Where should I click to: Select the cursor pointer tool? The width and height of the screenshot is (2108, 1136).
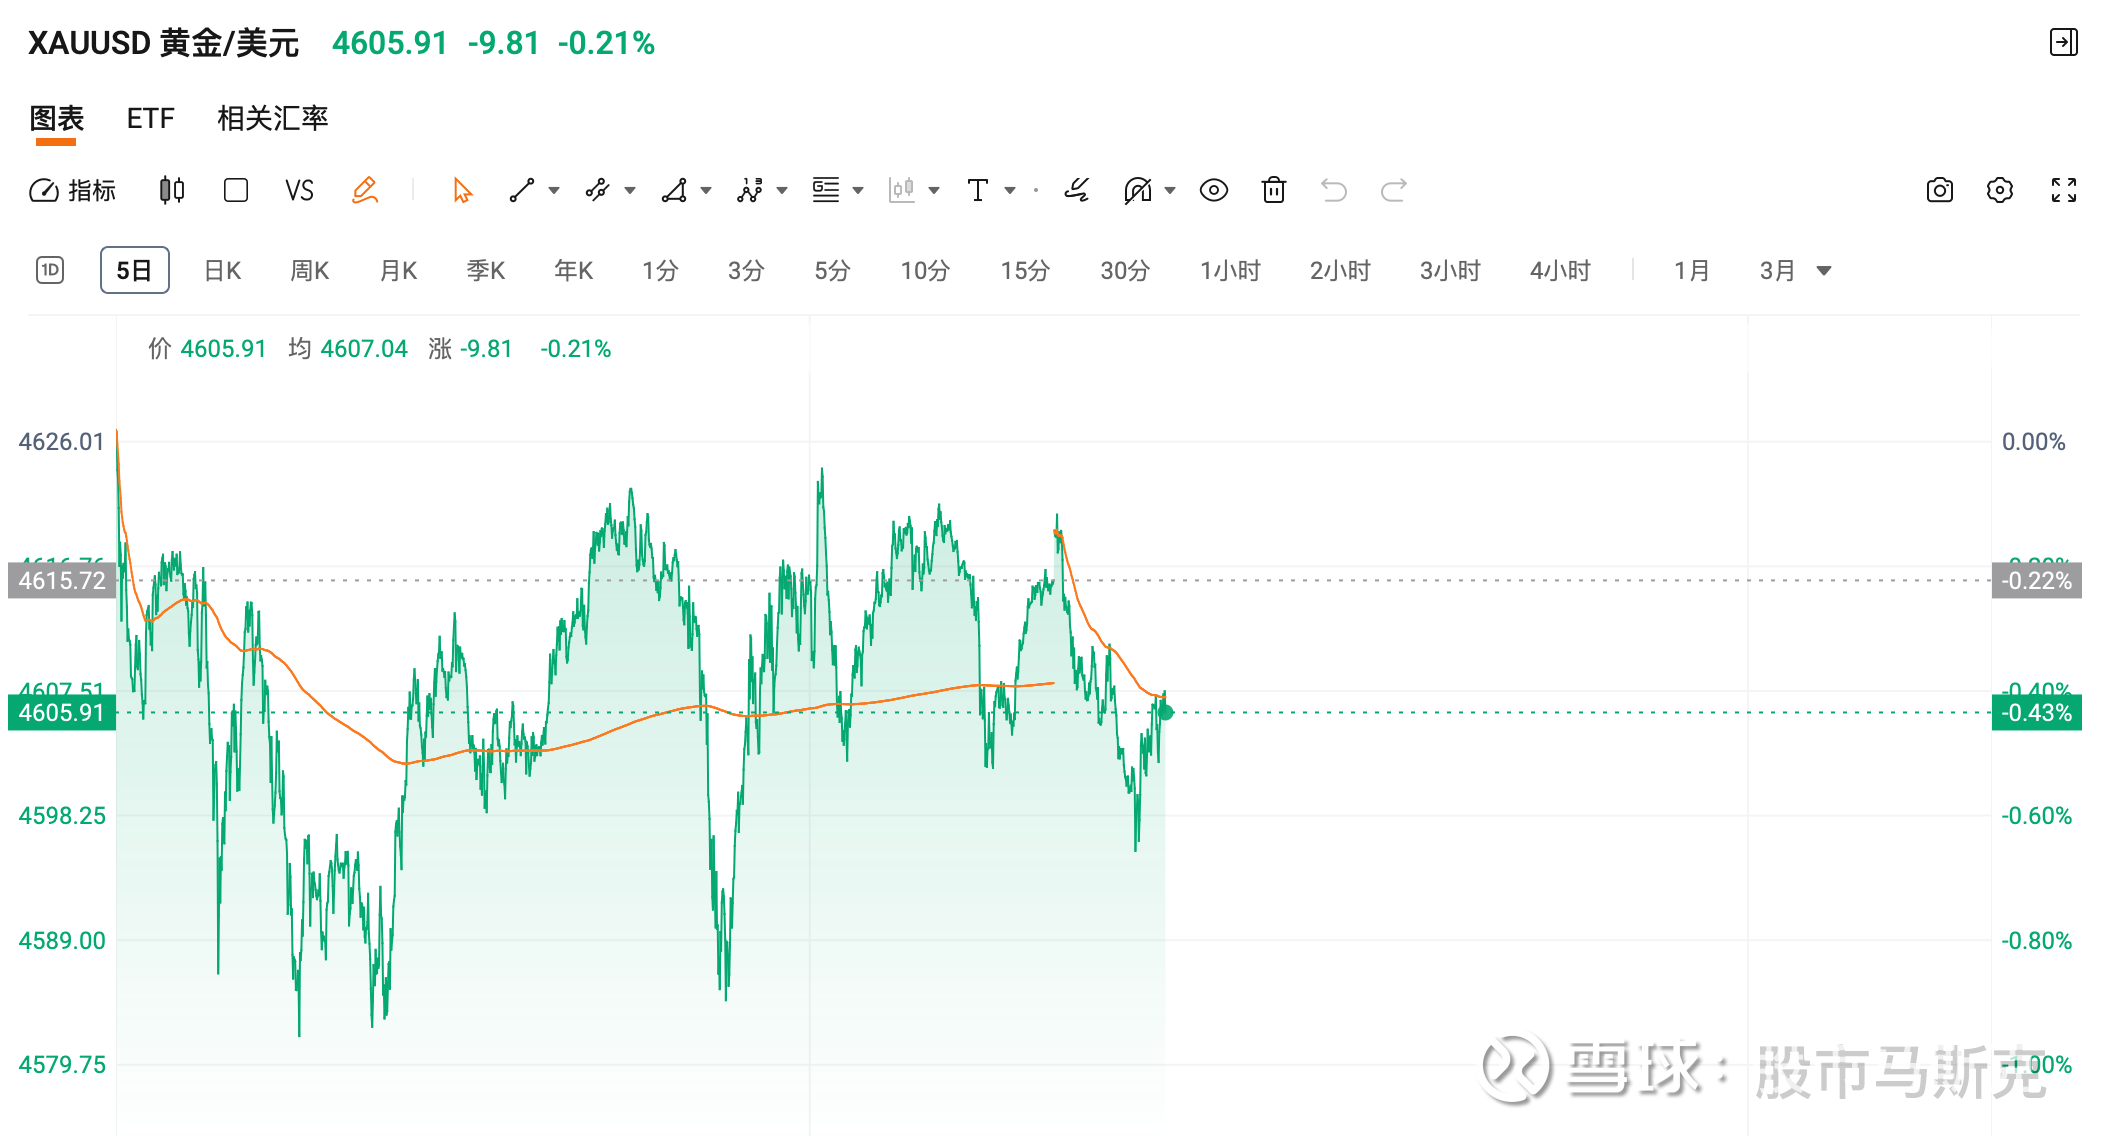click(461, 190)
